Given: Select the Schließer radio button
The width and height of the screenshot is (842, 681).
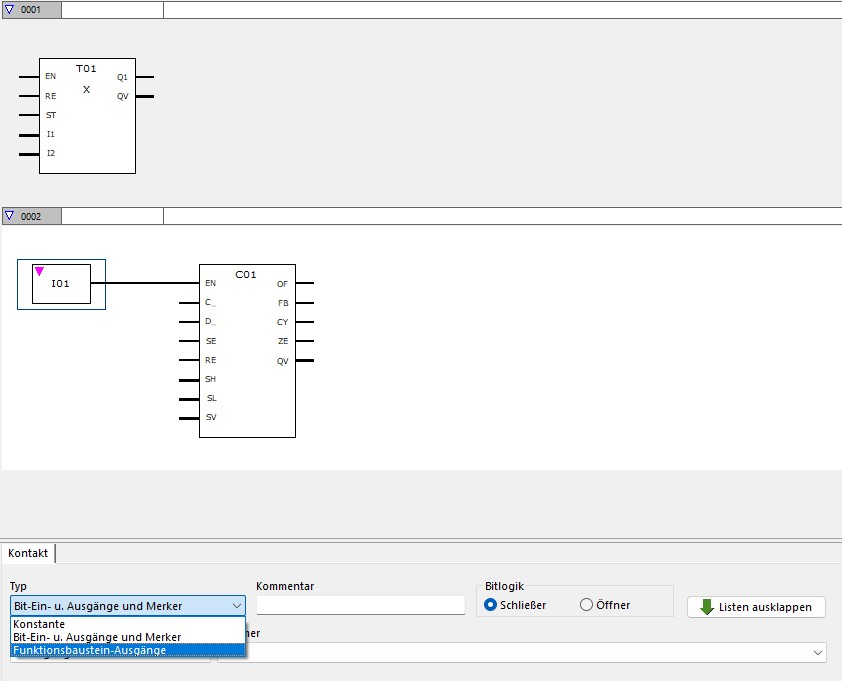Looking at the screenshot, I should tap(490, 605).
